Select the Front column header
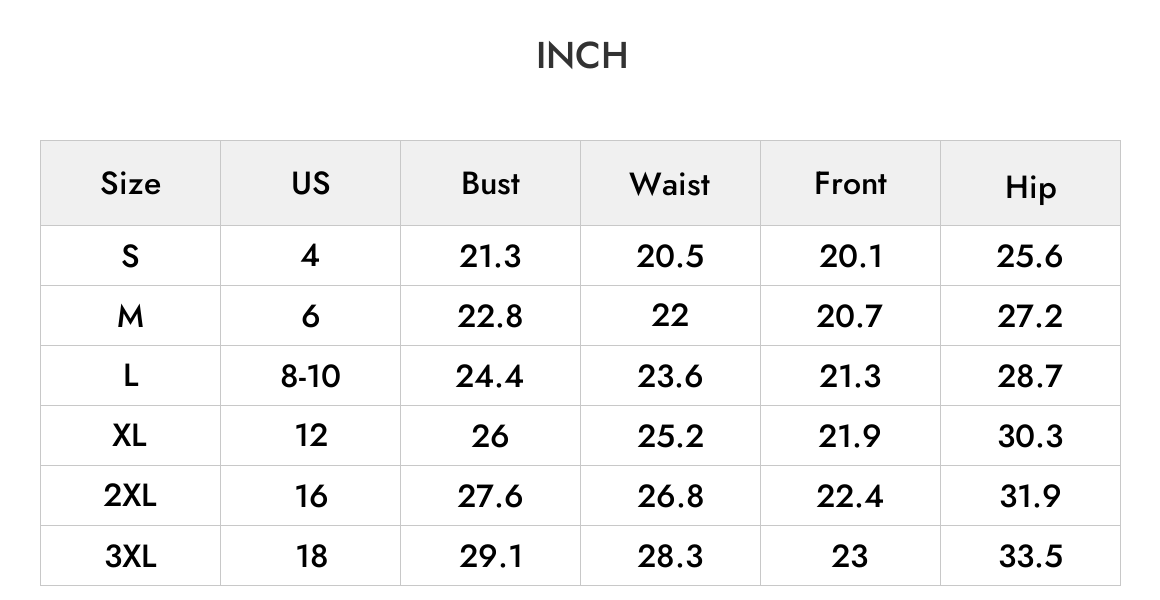 pos(850,183)
